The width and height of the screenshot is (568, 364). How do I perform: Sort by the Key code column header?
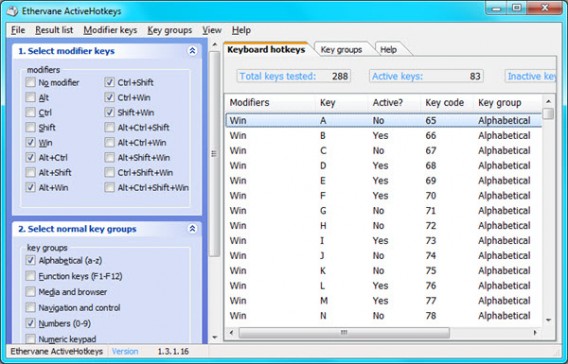coord(447,102)
